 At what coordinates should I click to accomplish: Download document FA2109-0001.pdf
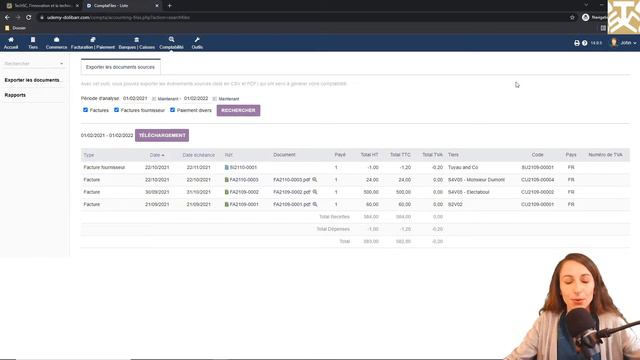291,204
